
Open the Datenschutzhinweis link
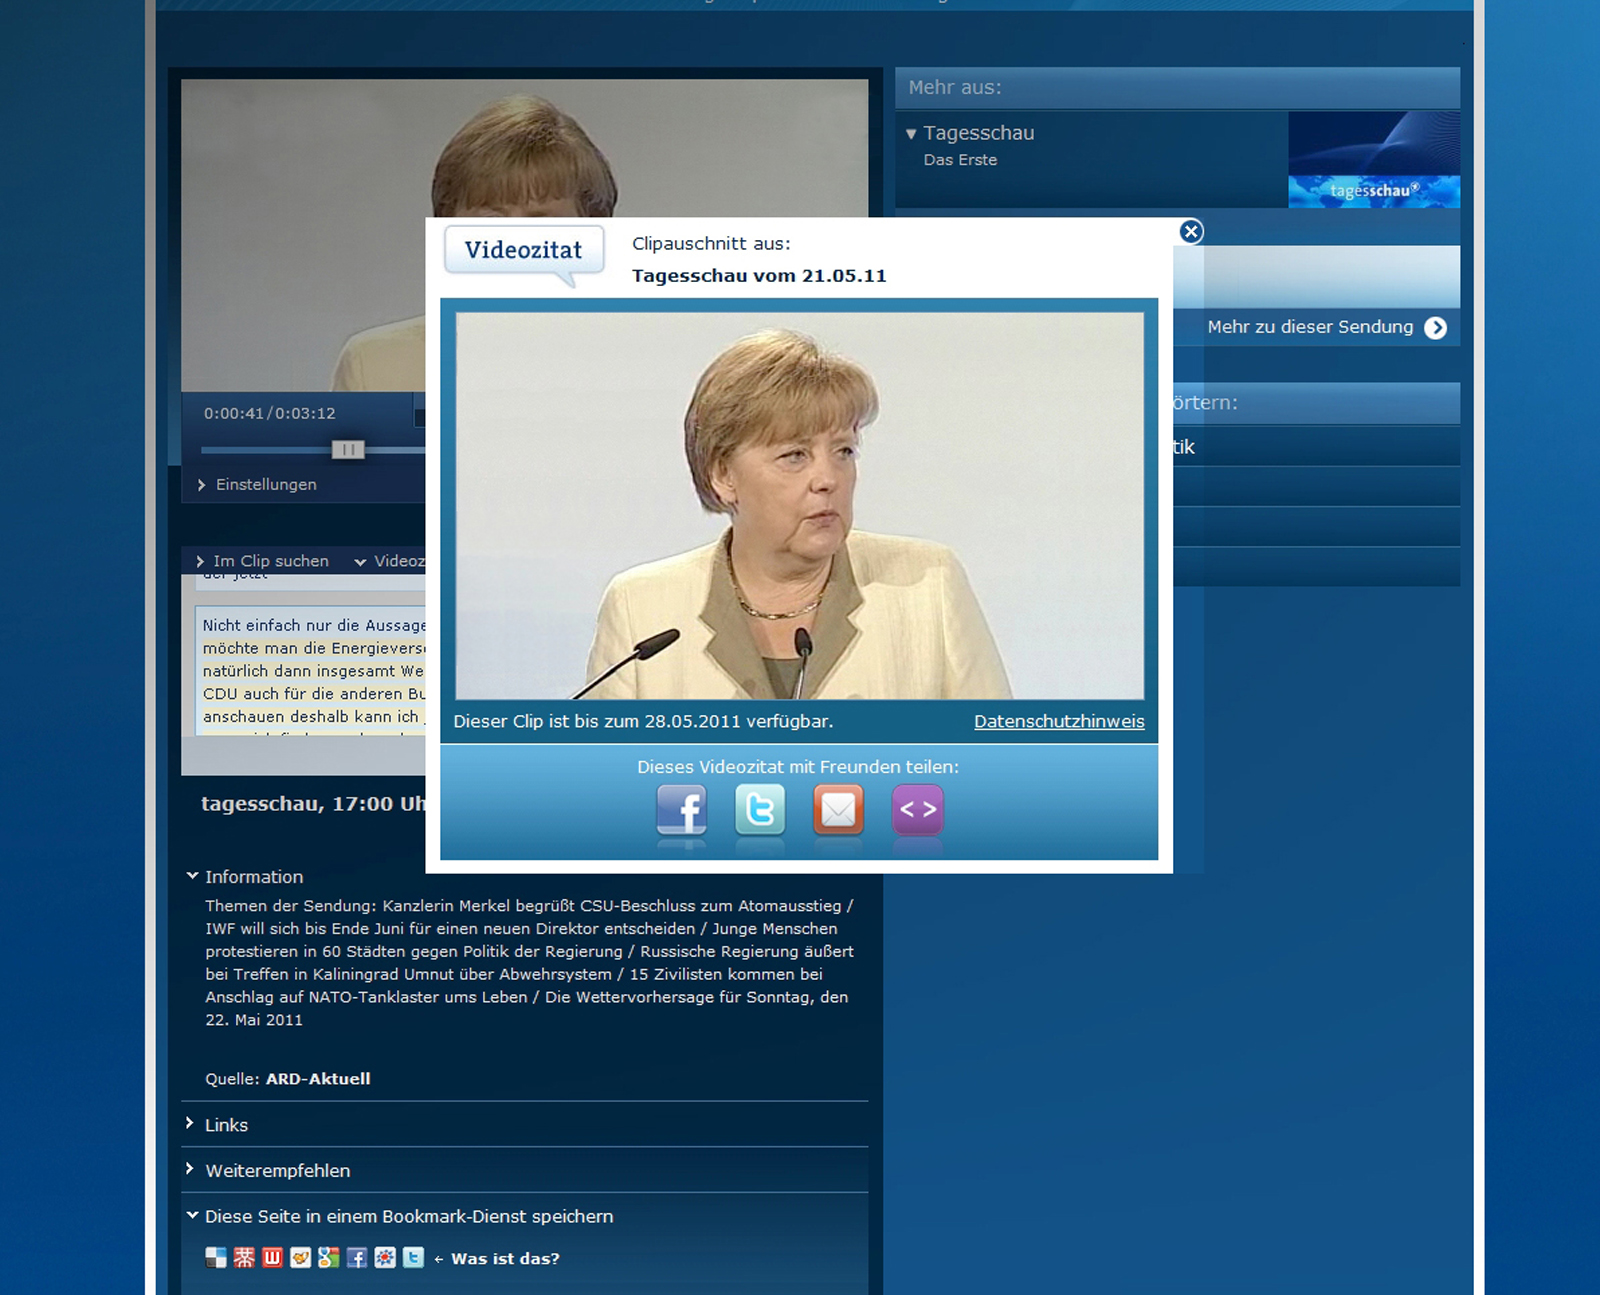pos(1059,721)
